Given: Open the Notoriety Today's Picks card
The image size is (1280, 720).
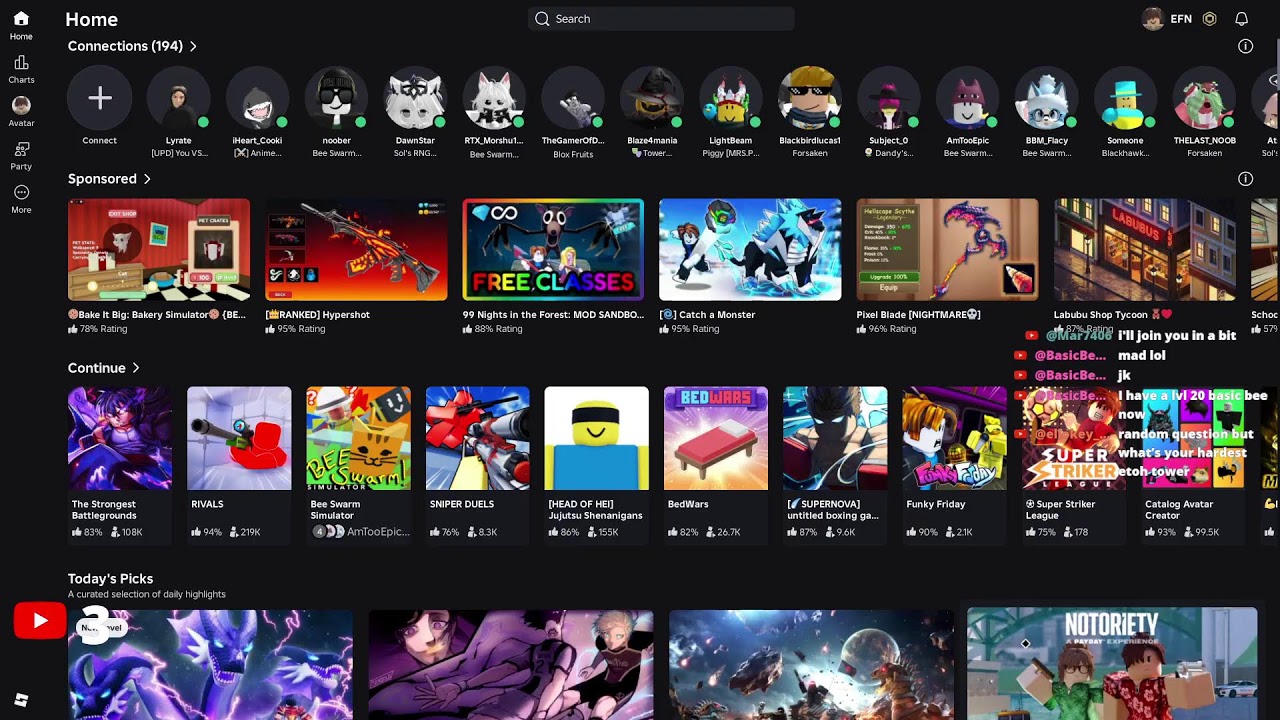Looking at the screenshot, I should click(1112, 663).
